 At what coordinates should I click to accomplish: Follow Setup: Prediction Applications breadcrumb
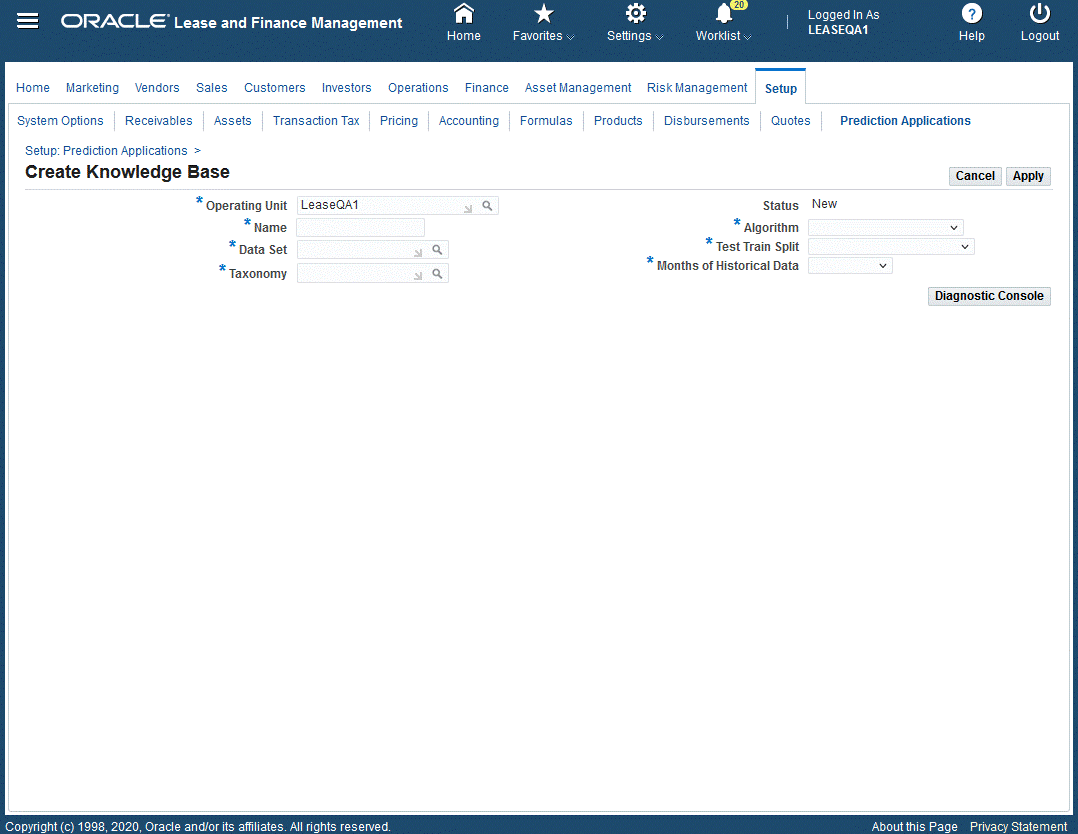pyautogui.click(x=106, y=151)
